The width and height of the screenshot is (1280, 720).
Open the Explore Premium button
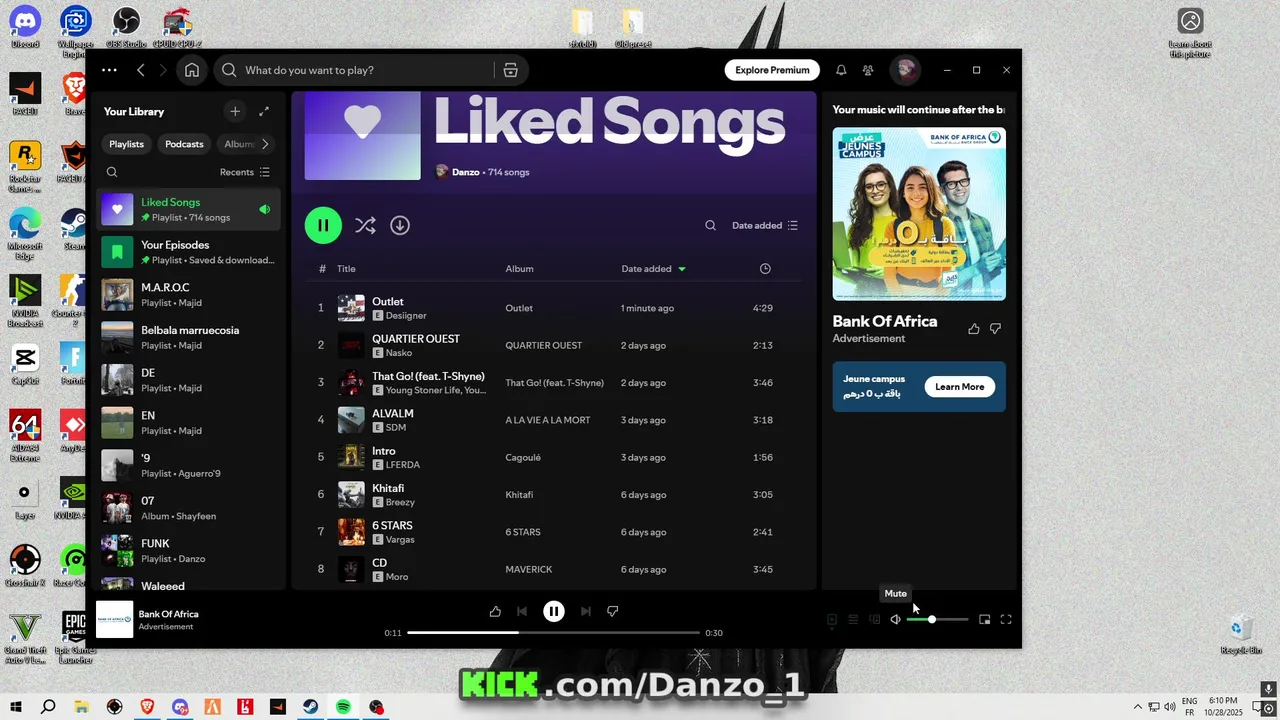point(772,70)
